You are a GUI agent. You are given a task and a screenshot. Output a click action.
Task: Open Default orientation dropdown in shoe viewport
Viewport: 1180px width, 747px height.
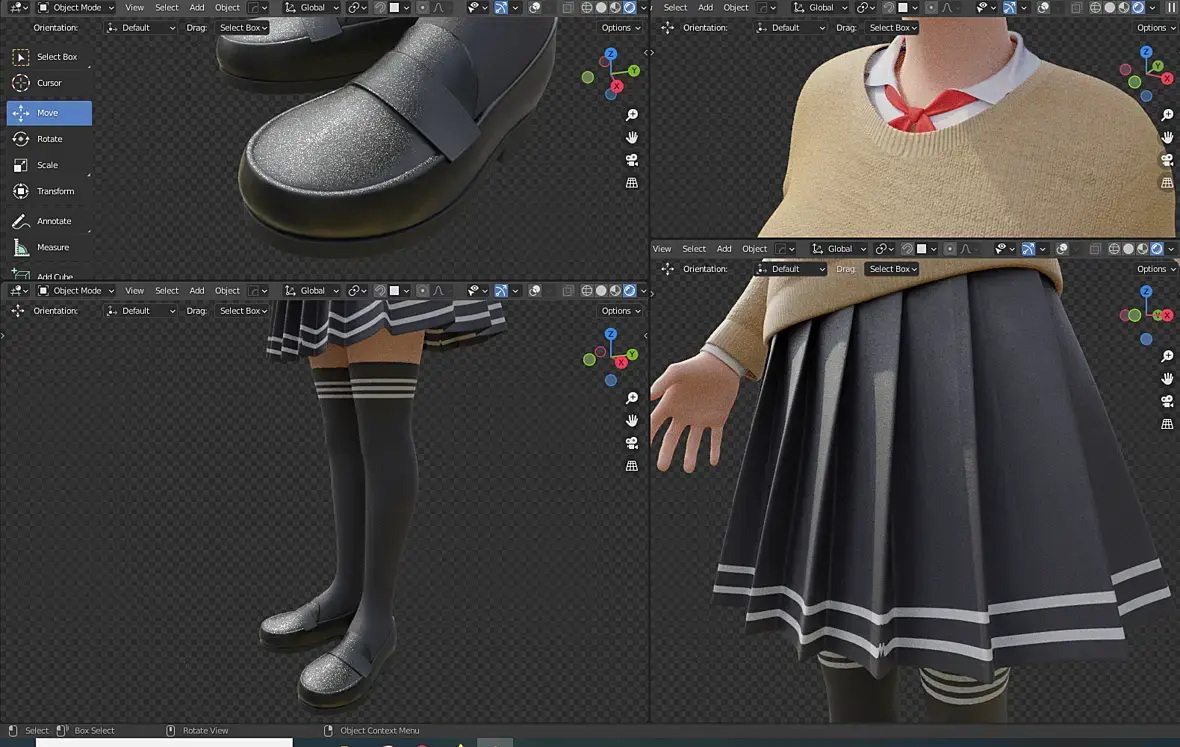141,28
